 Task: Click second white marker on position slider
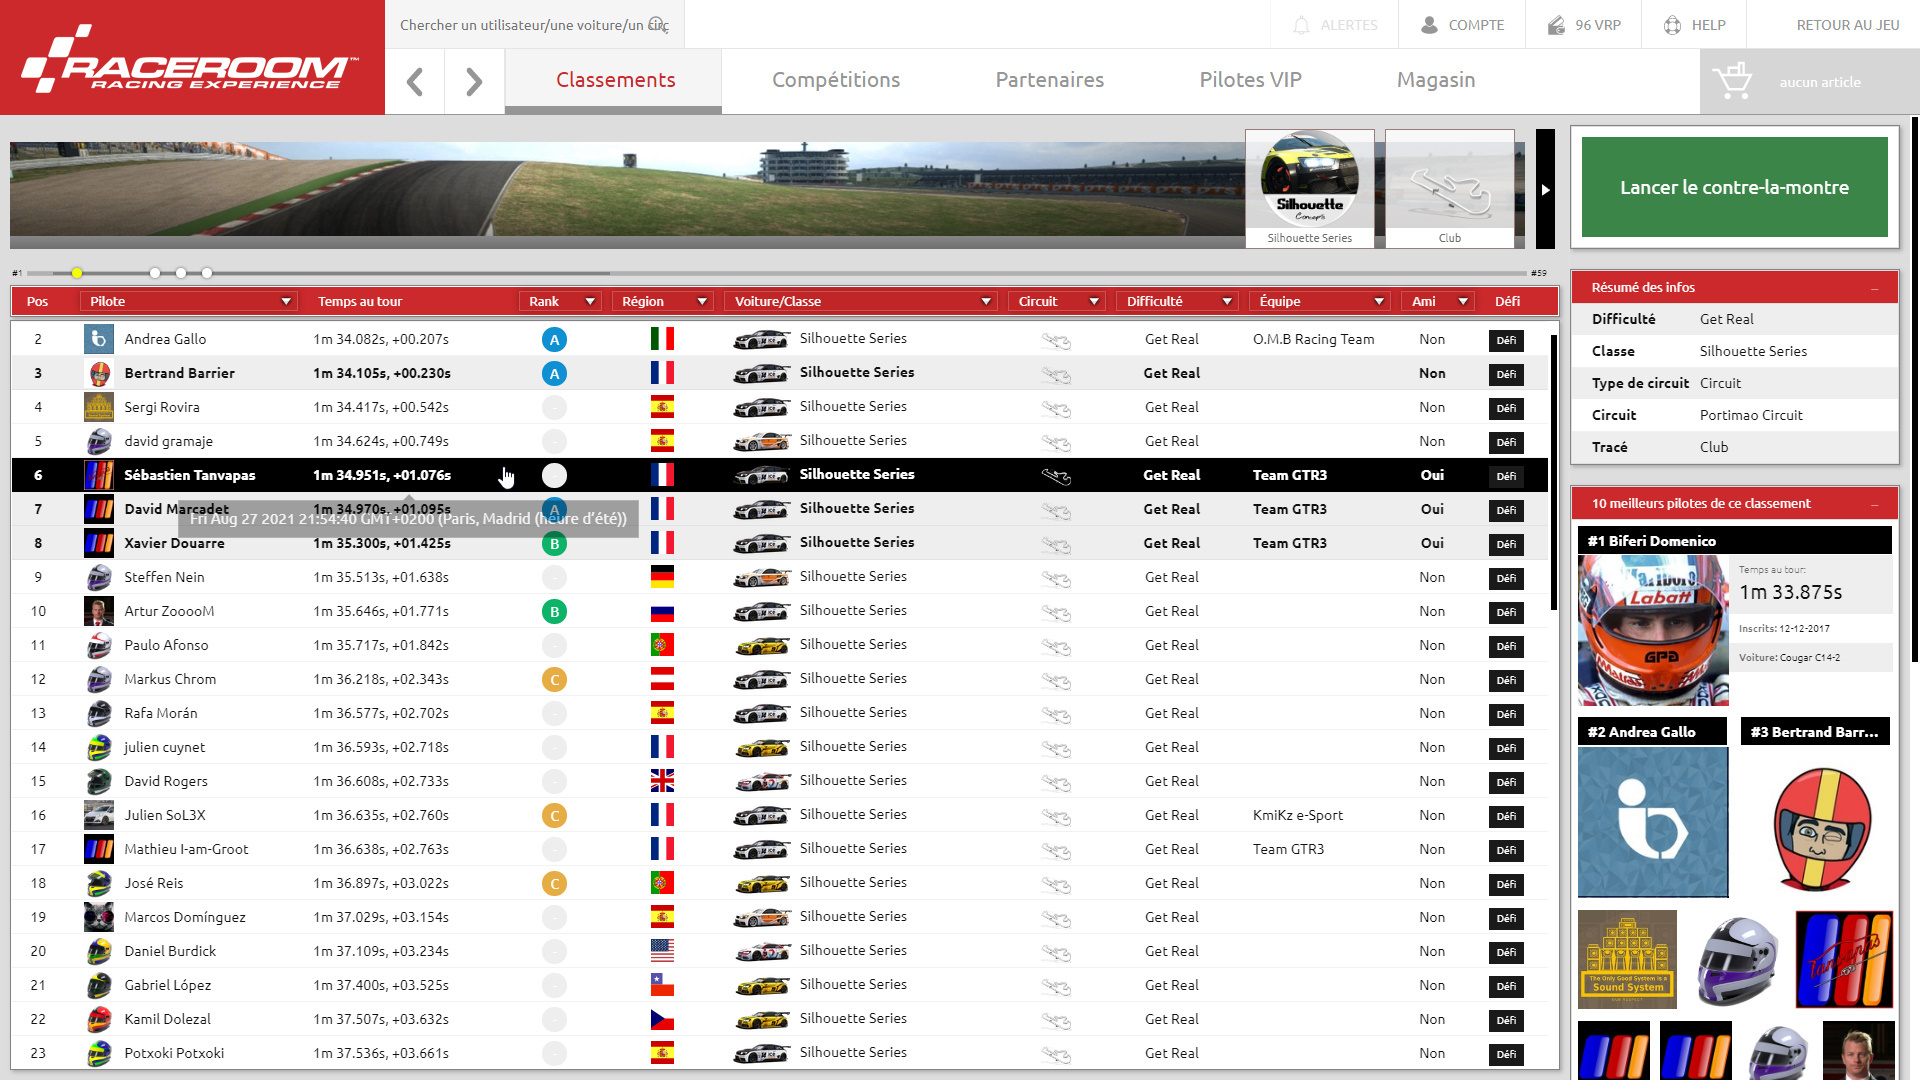[x=181, y=273]
